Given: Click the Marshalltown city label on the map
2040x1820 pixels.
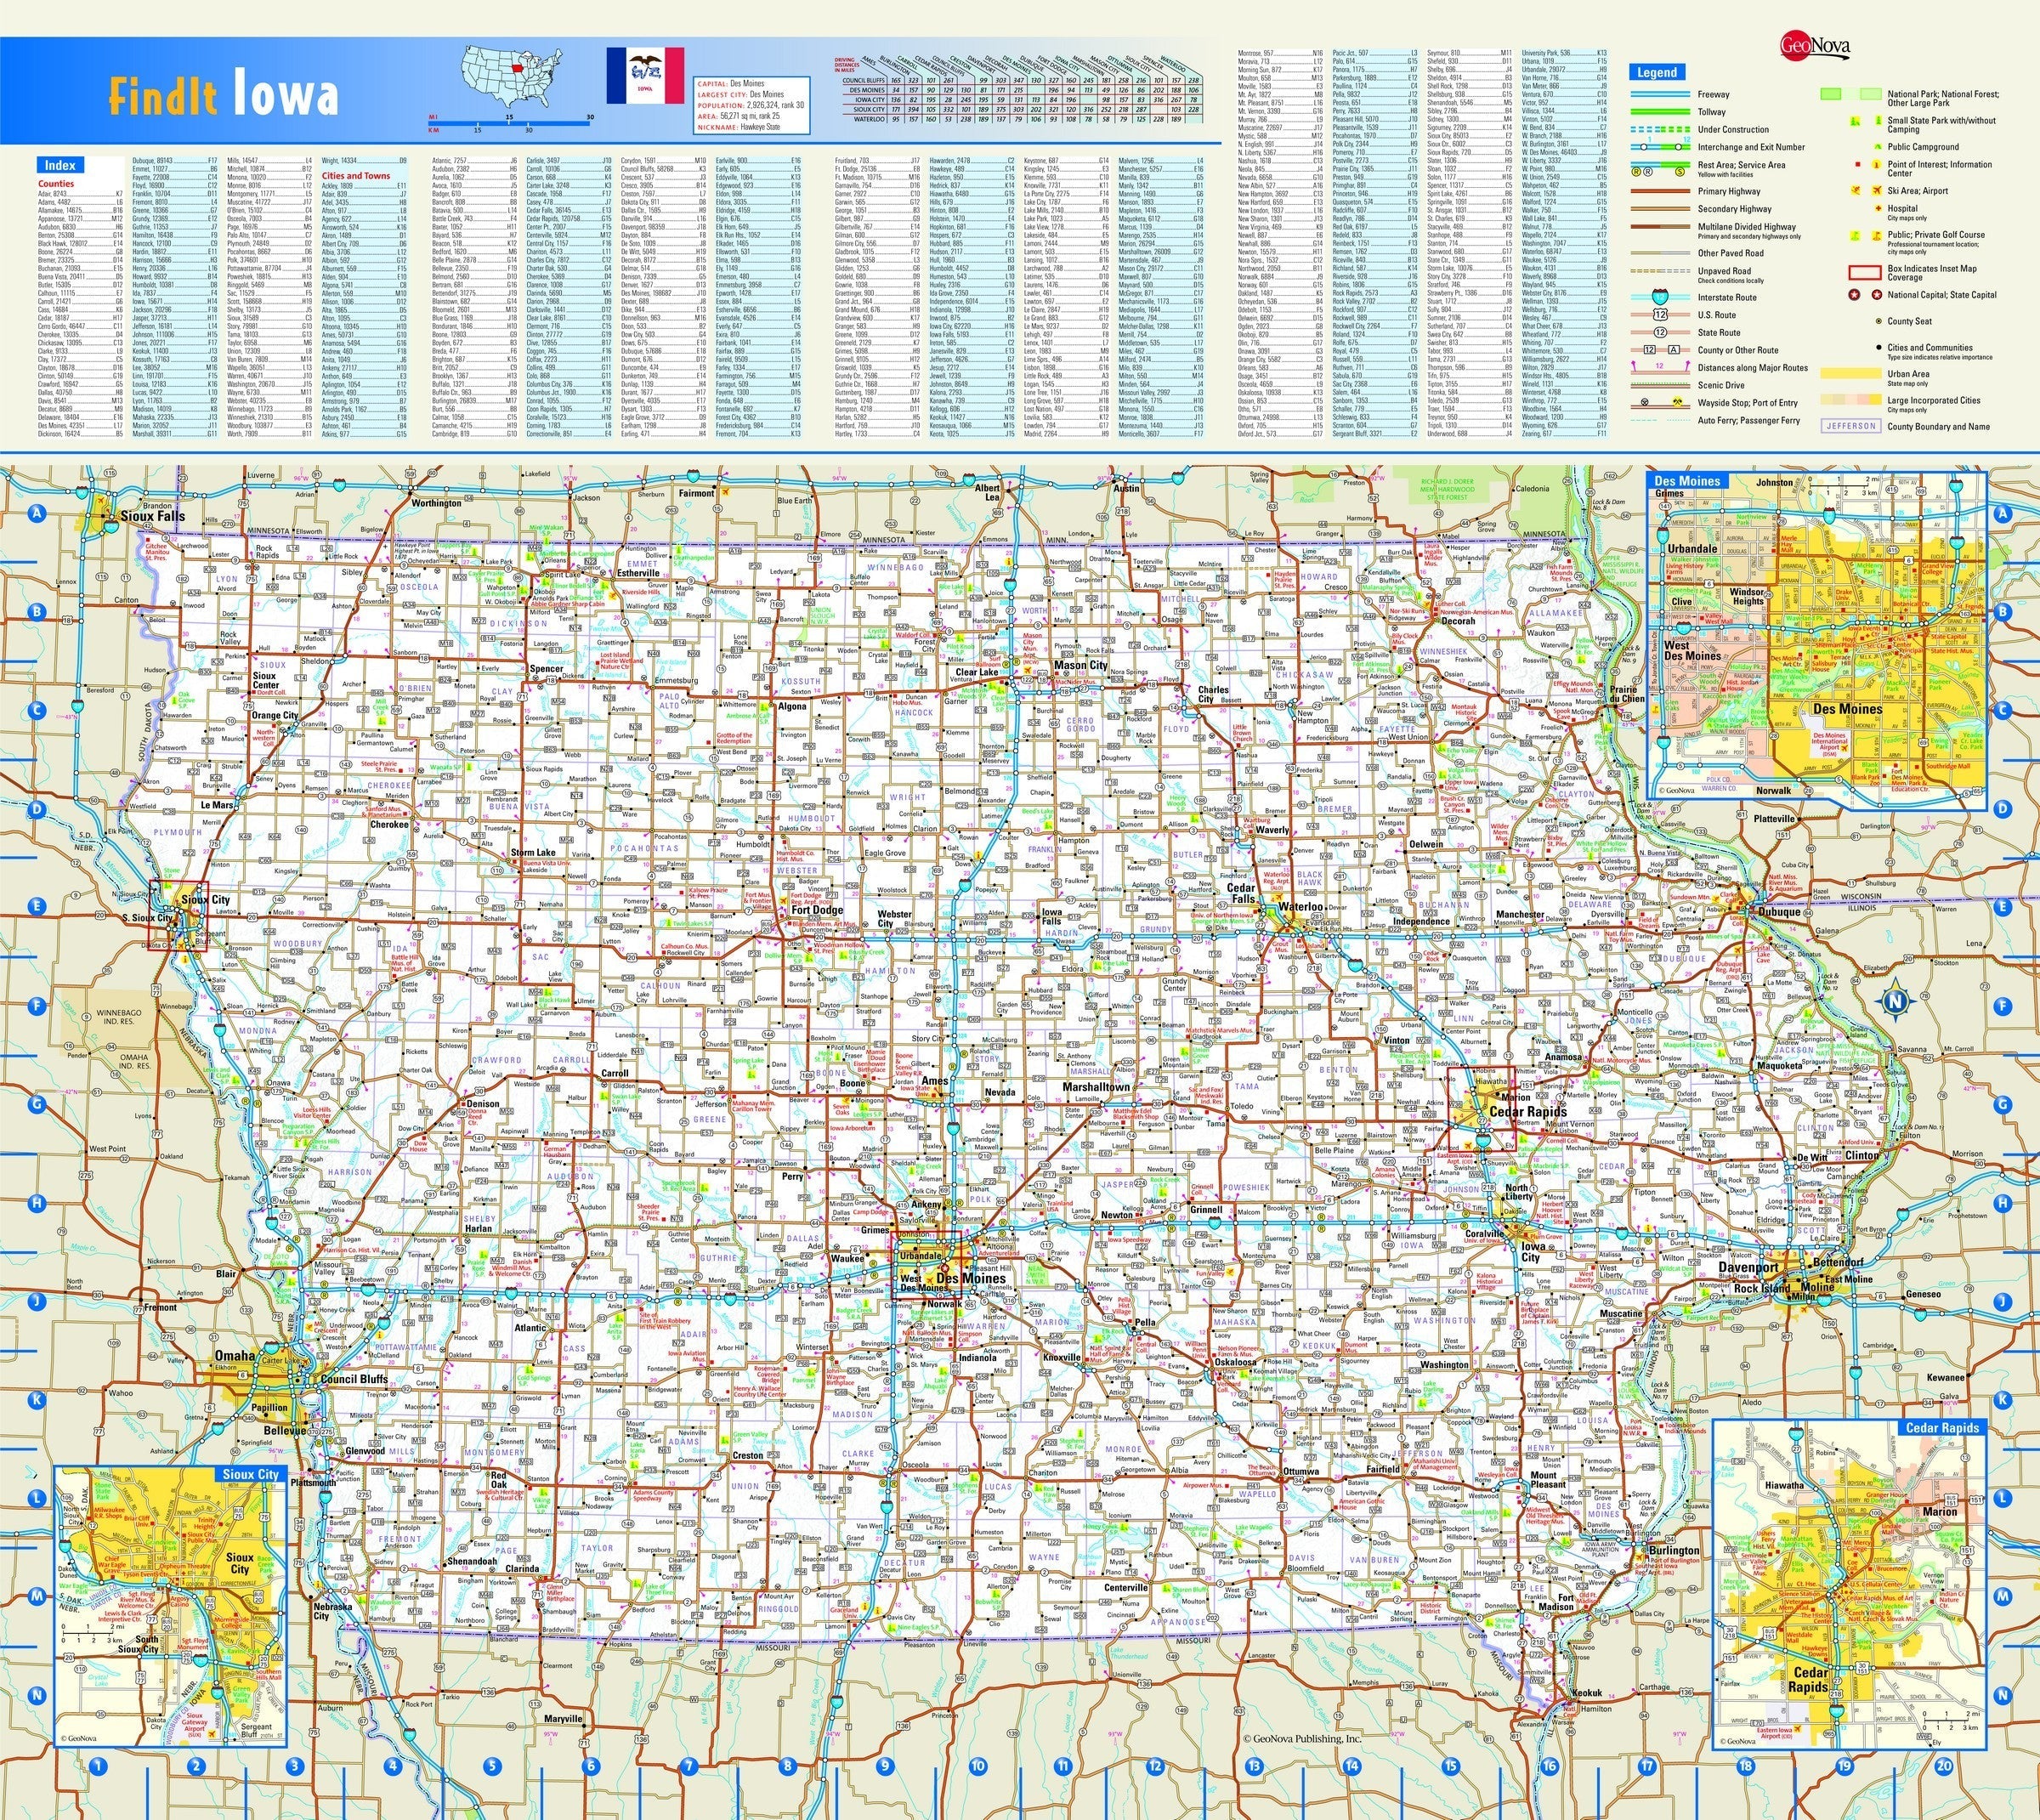Looking at the screenshot, I should (1096, 1087).
